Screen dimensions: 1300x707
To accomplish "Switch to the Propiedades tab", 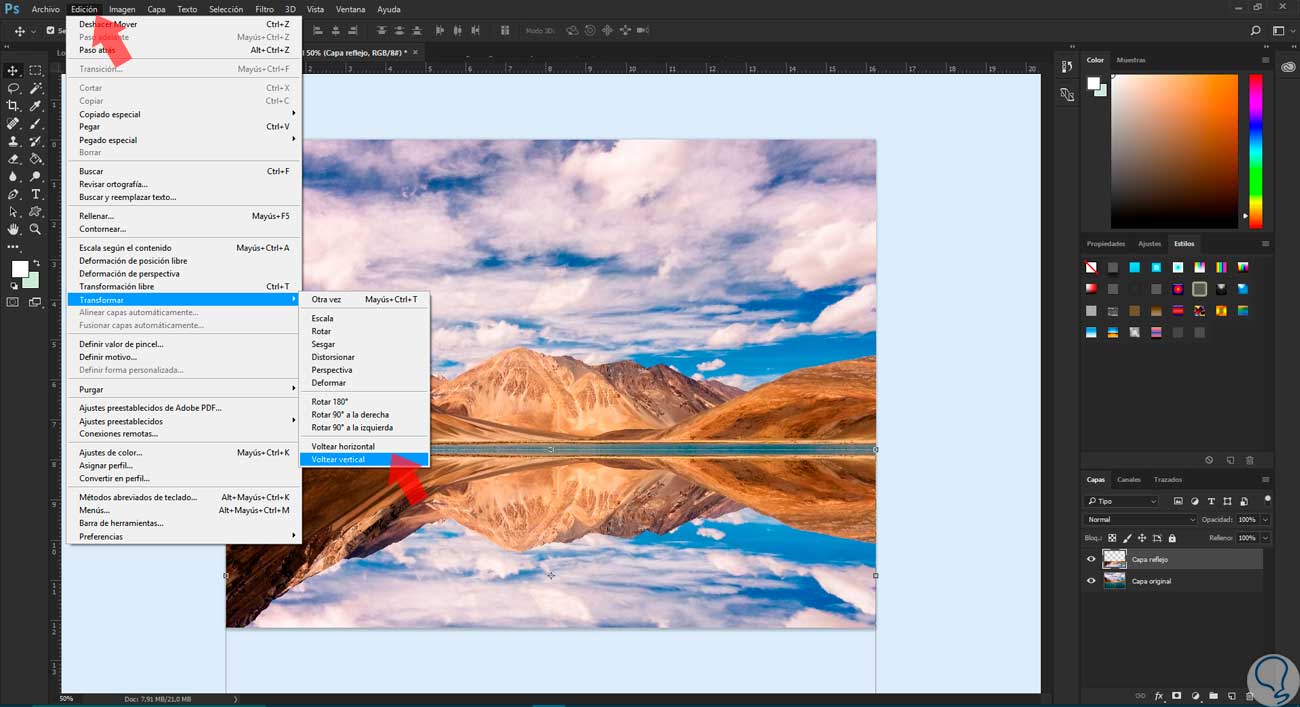I will (x=1106, y=244).
